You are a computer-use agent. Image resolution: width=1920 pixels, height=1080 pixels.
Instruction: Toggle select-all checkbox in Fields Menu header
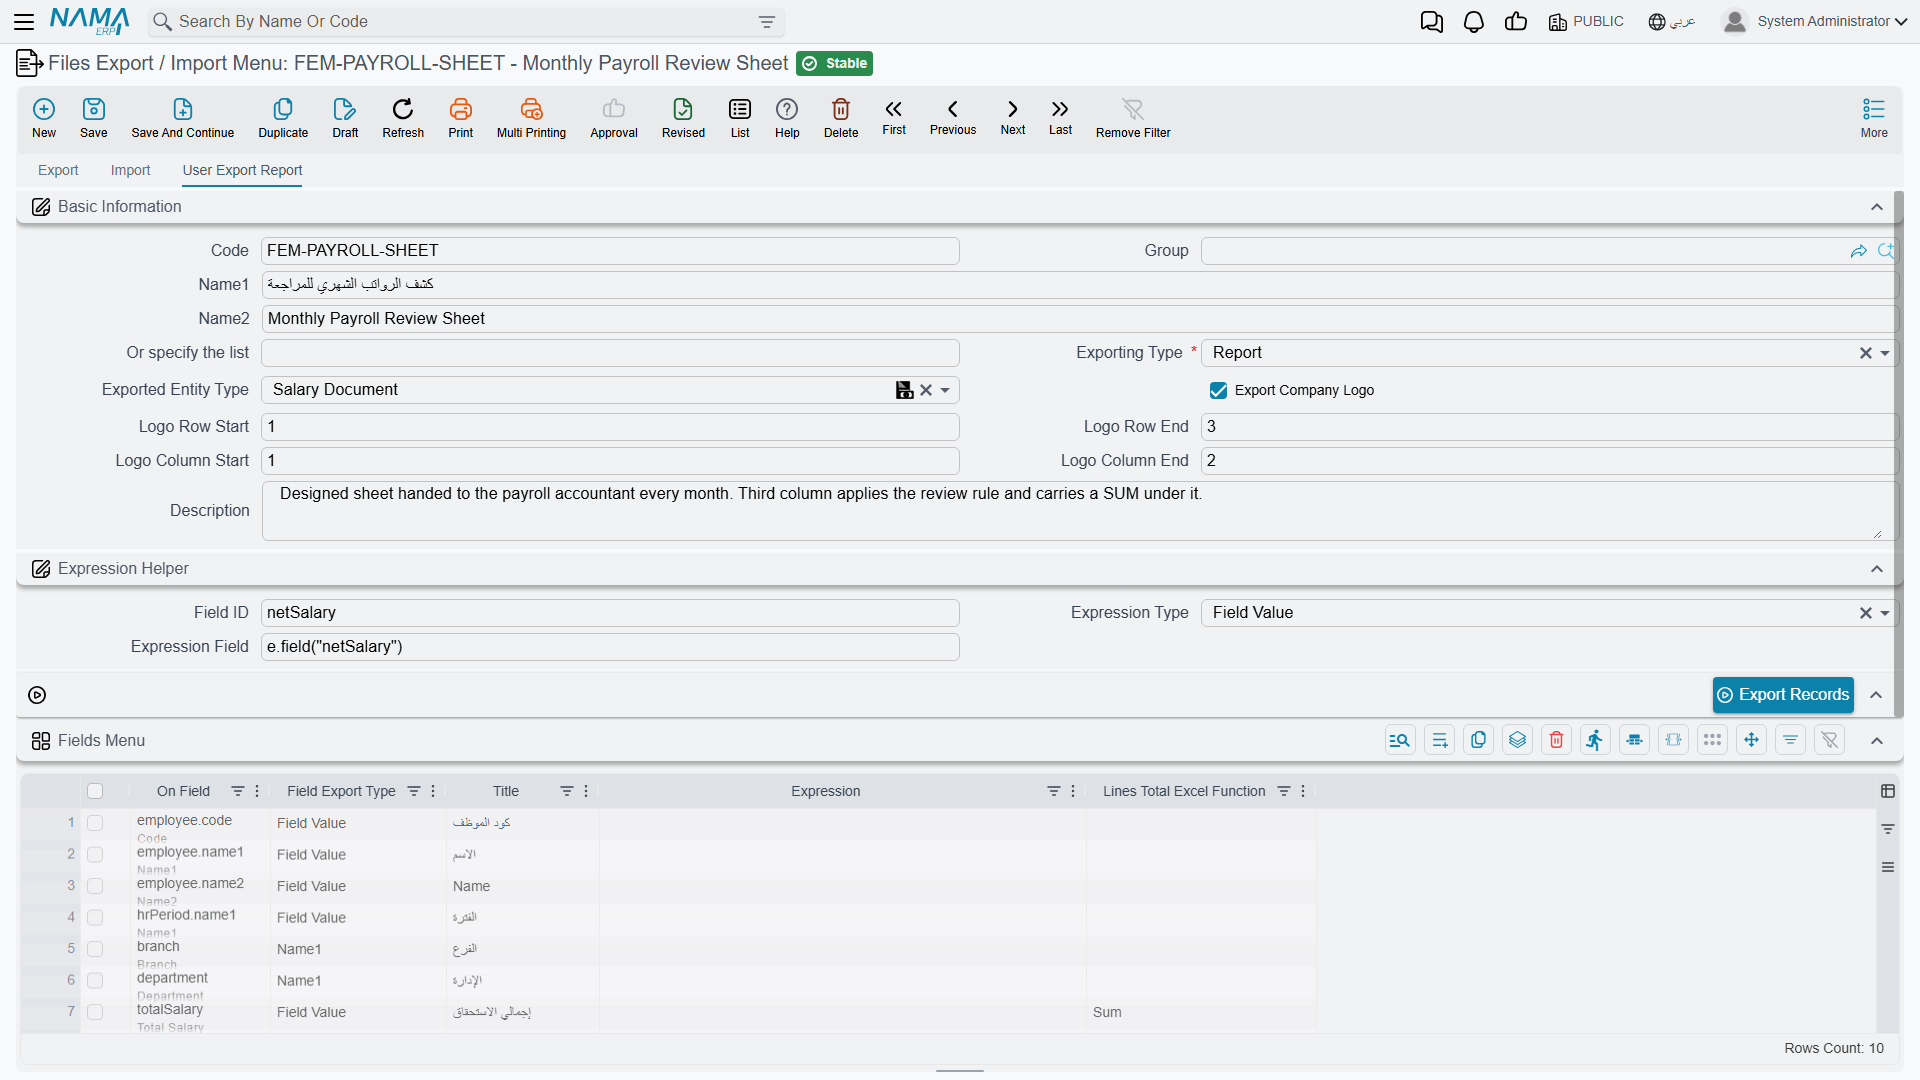click(x=95, y=791)
